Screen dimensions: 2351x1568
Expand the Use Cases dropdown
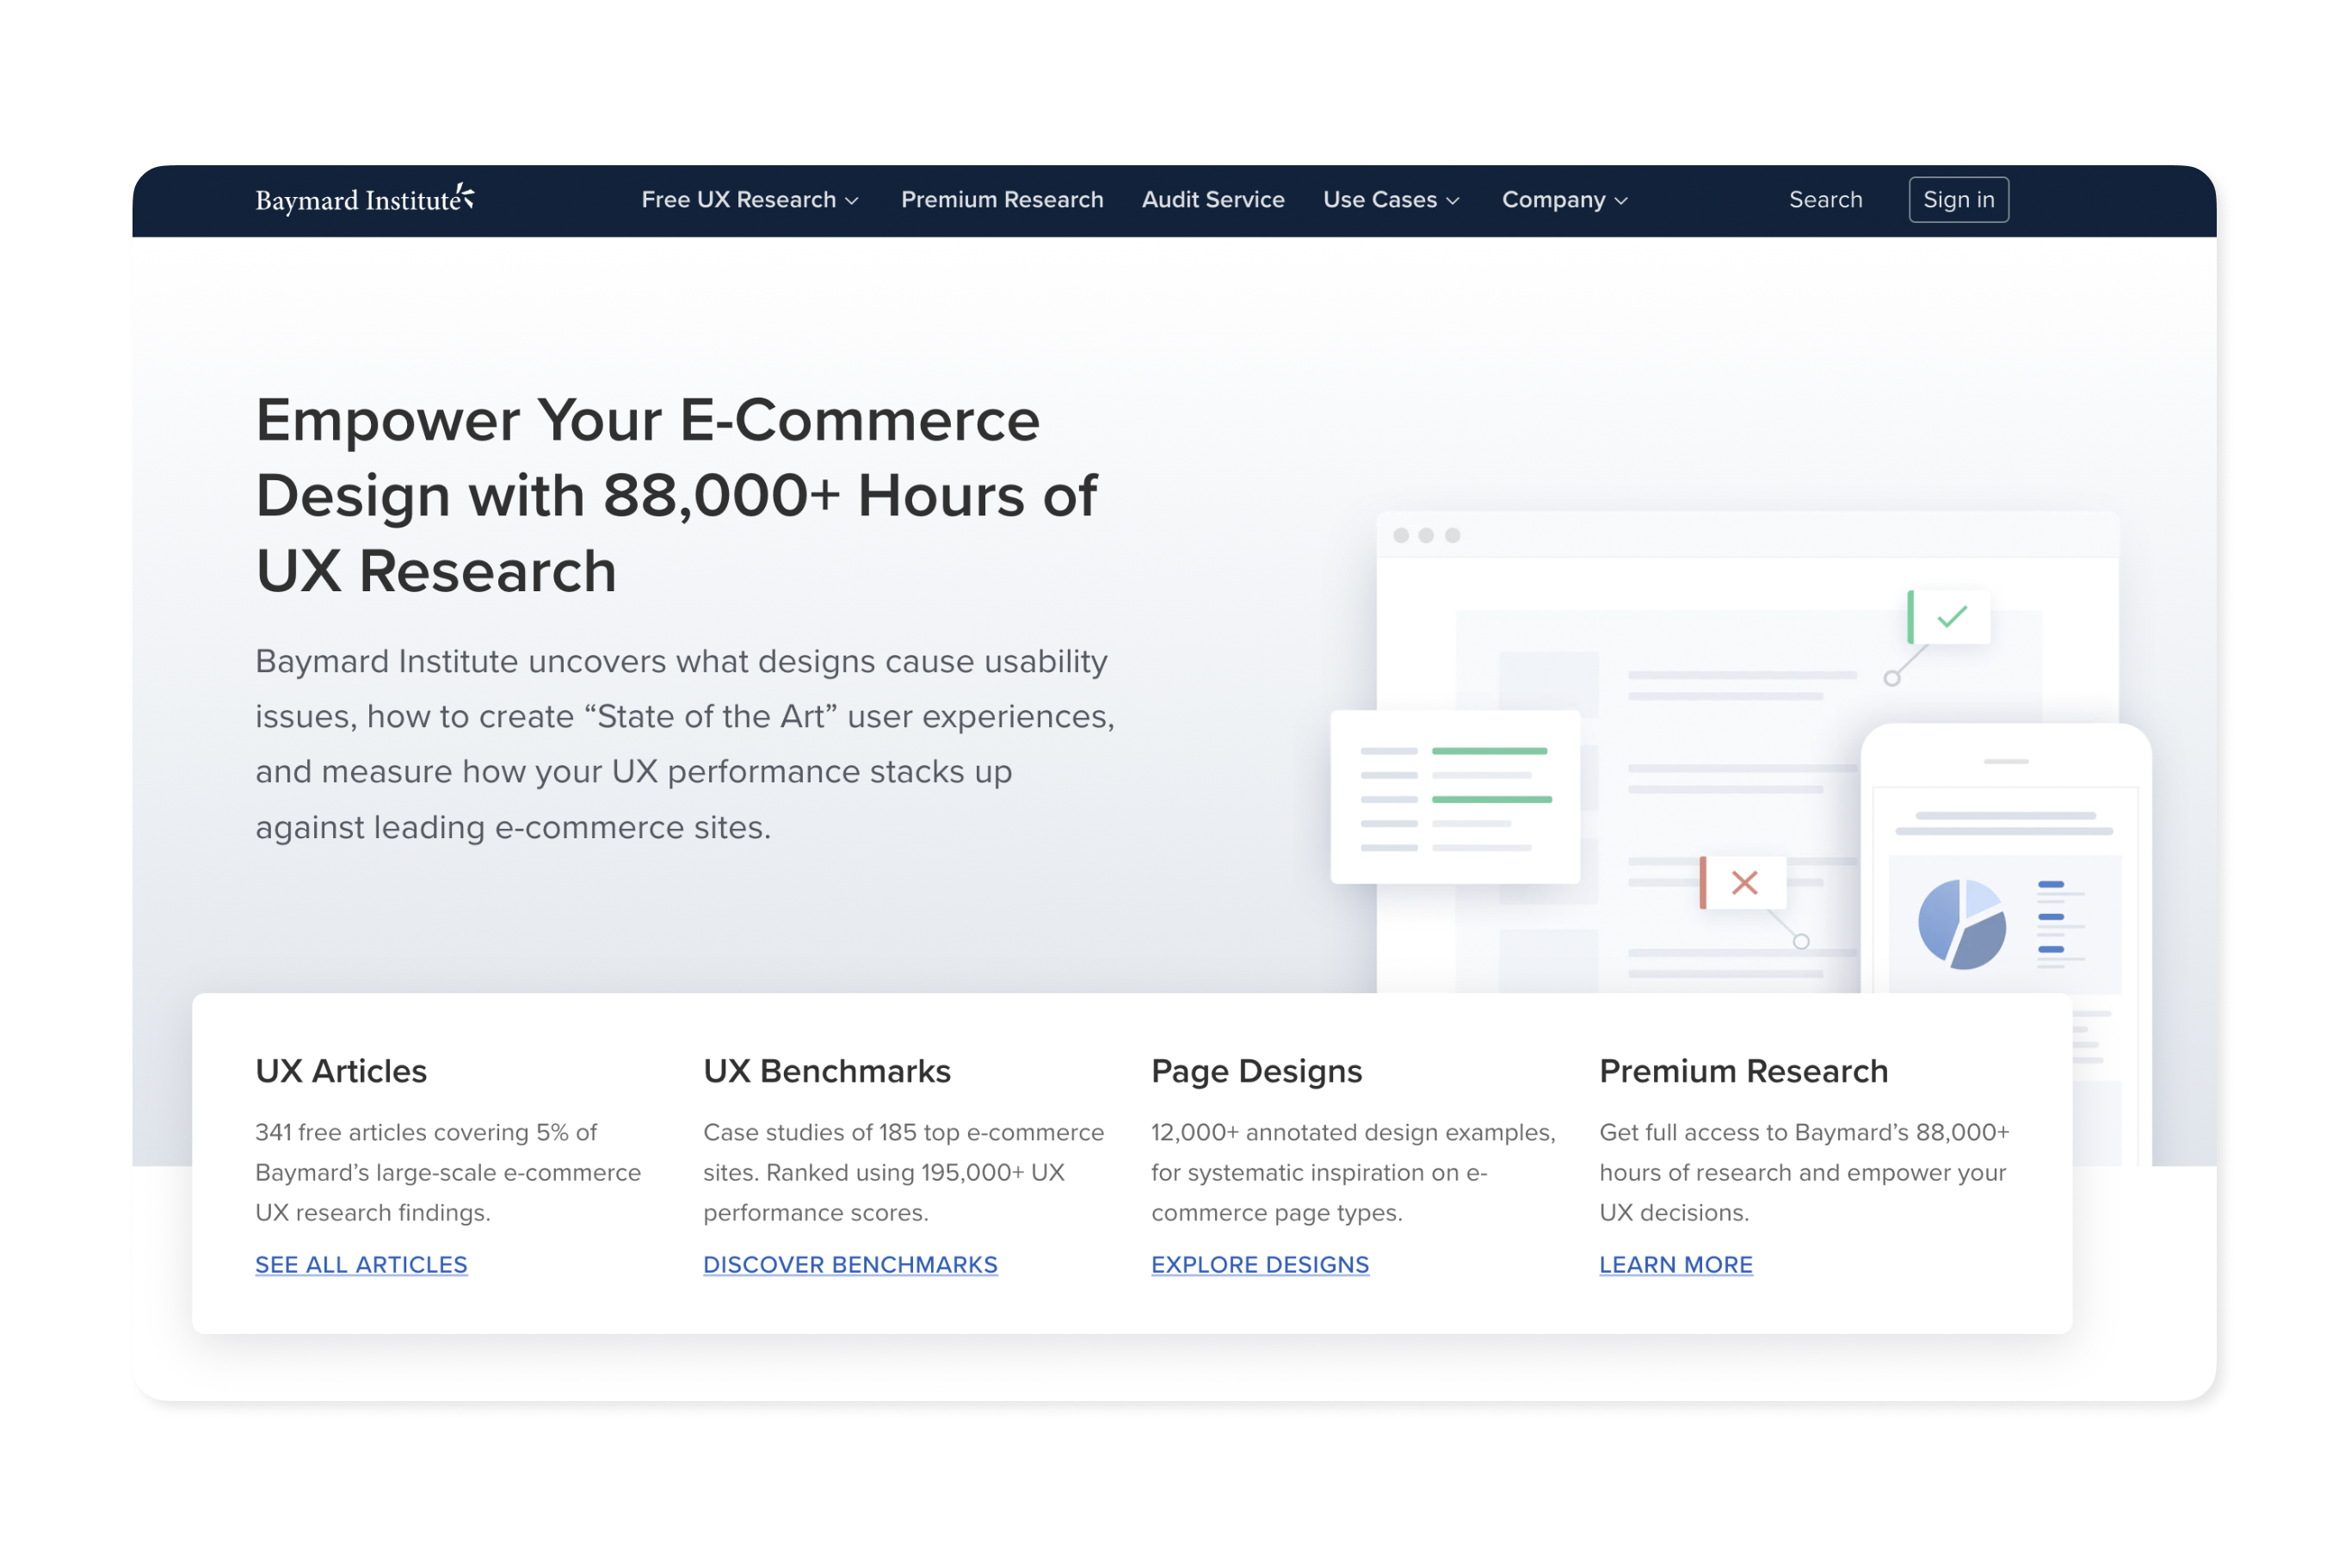coord(1391,199)
